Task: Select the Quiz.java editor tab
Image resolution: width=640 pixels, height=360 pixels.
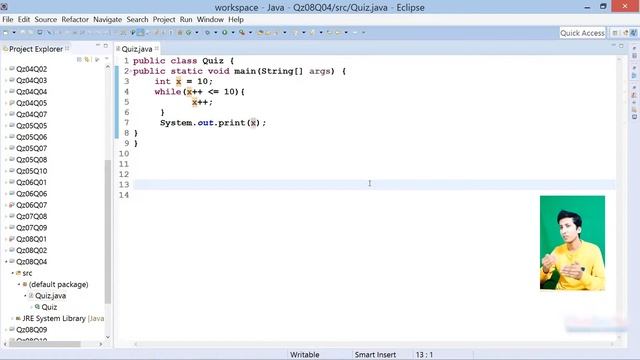Action: 137,49
